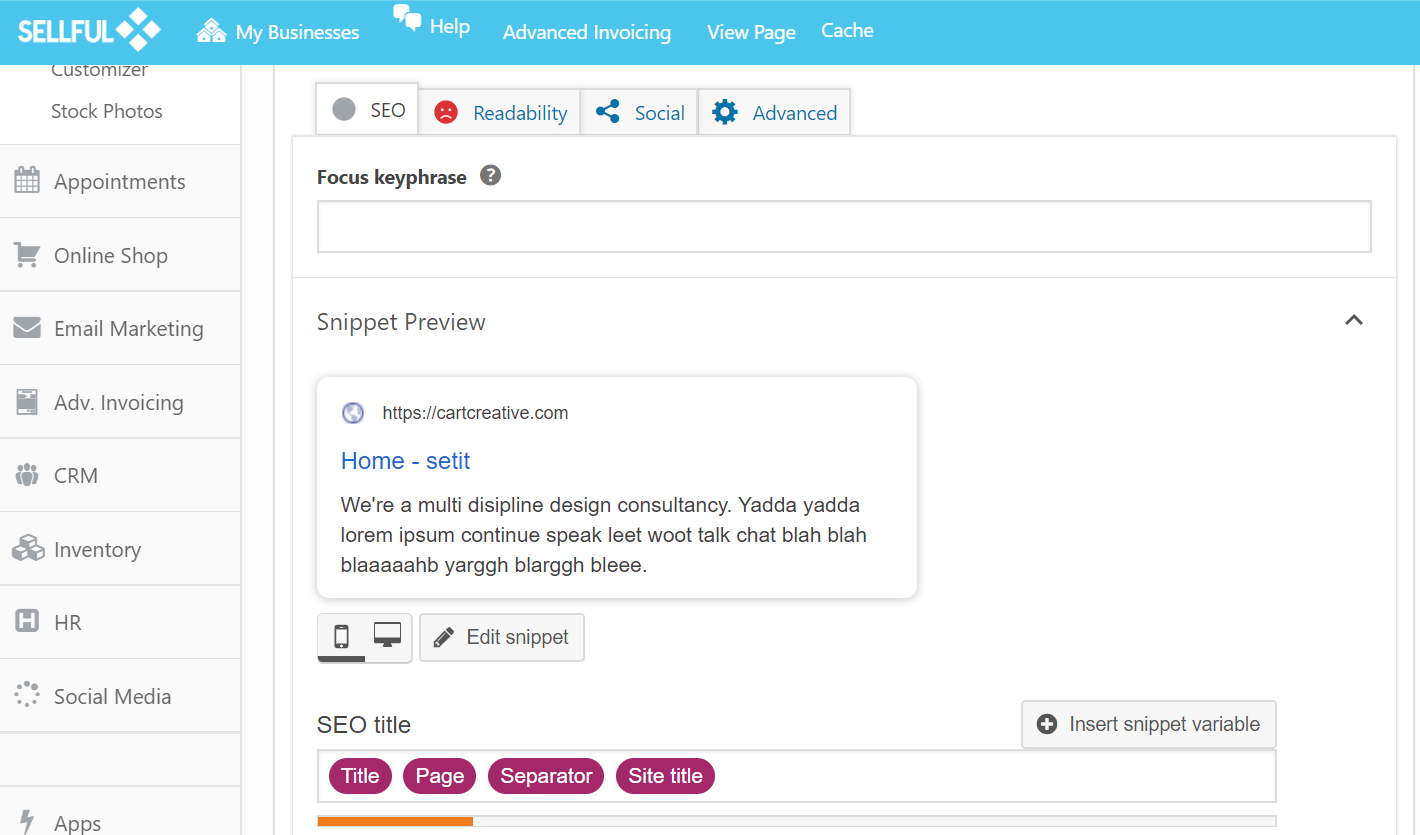The height and width of the screenshot is (835, 1420).
Task: Open Customizer in sidebar
Action: pos(99,70)
